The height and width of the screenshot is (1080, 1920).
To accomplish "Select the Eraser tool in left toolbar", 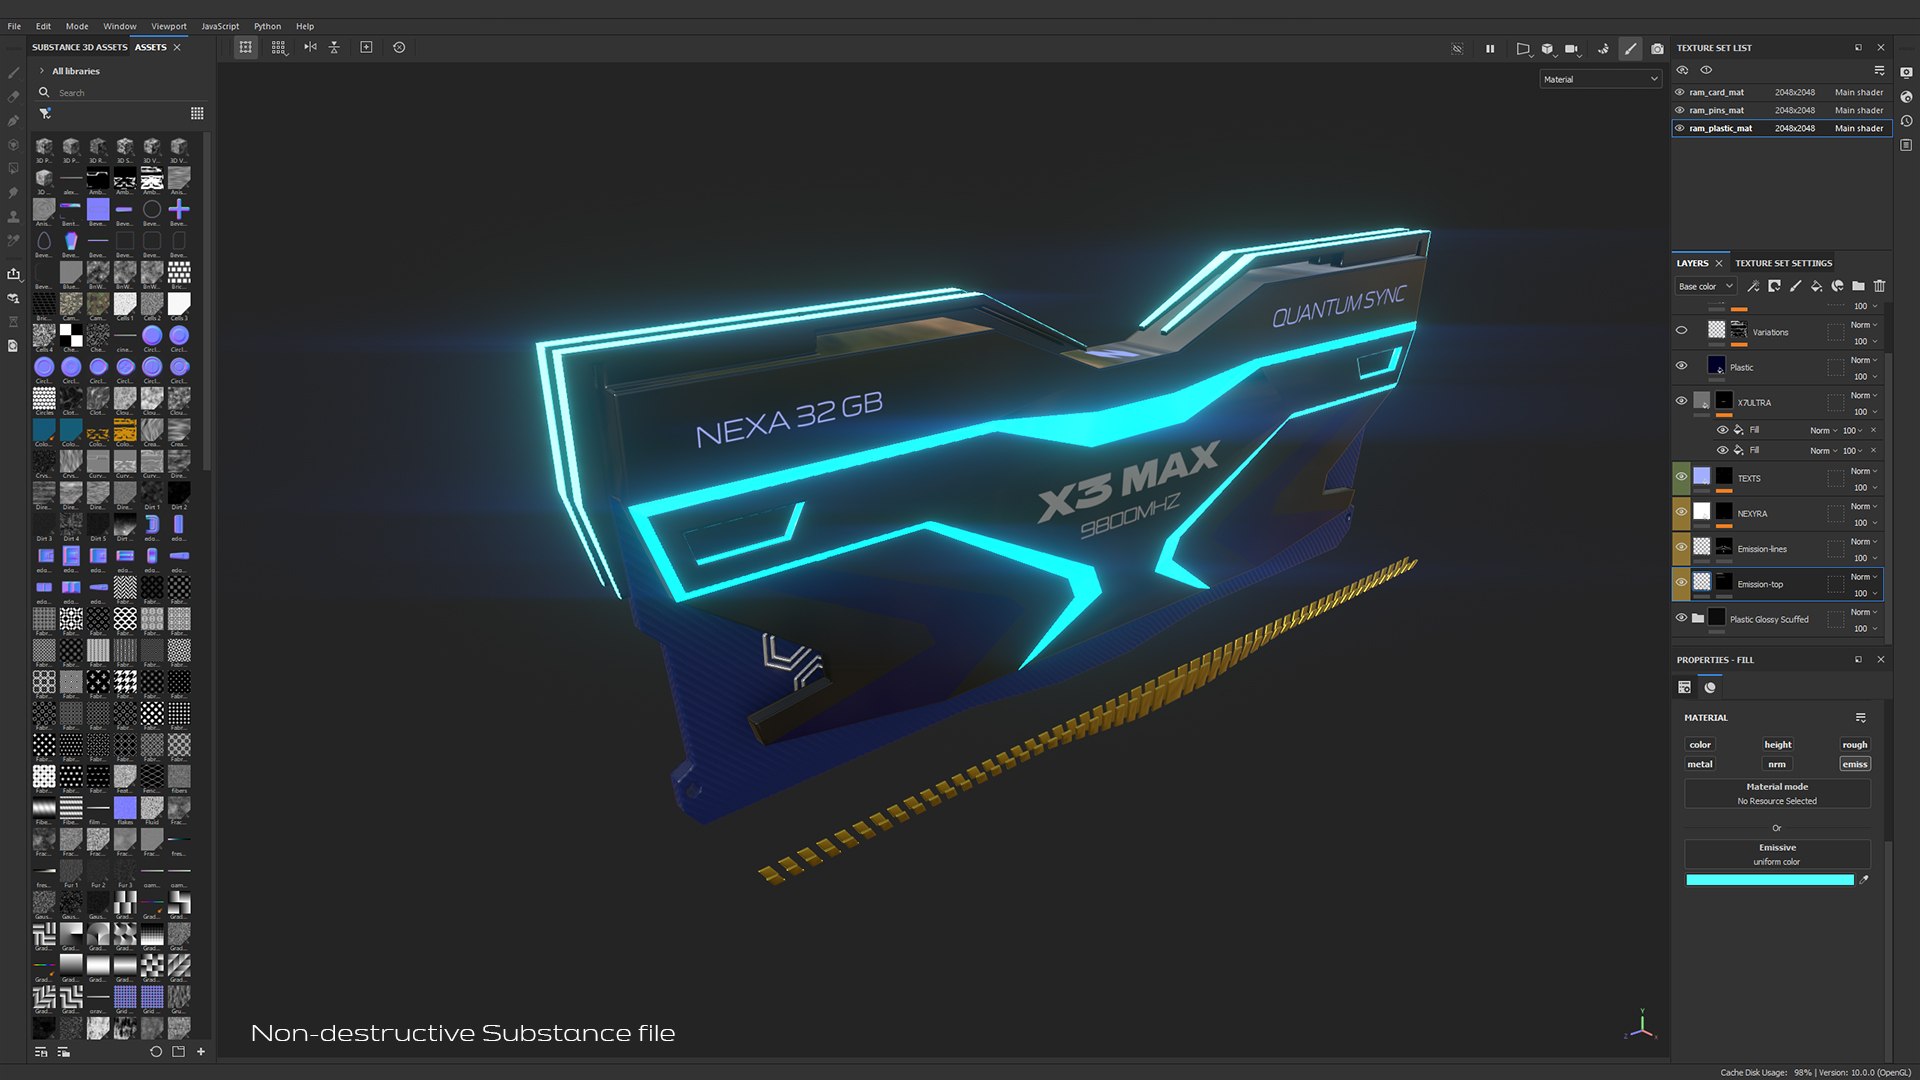I will (13, 97).
